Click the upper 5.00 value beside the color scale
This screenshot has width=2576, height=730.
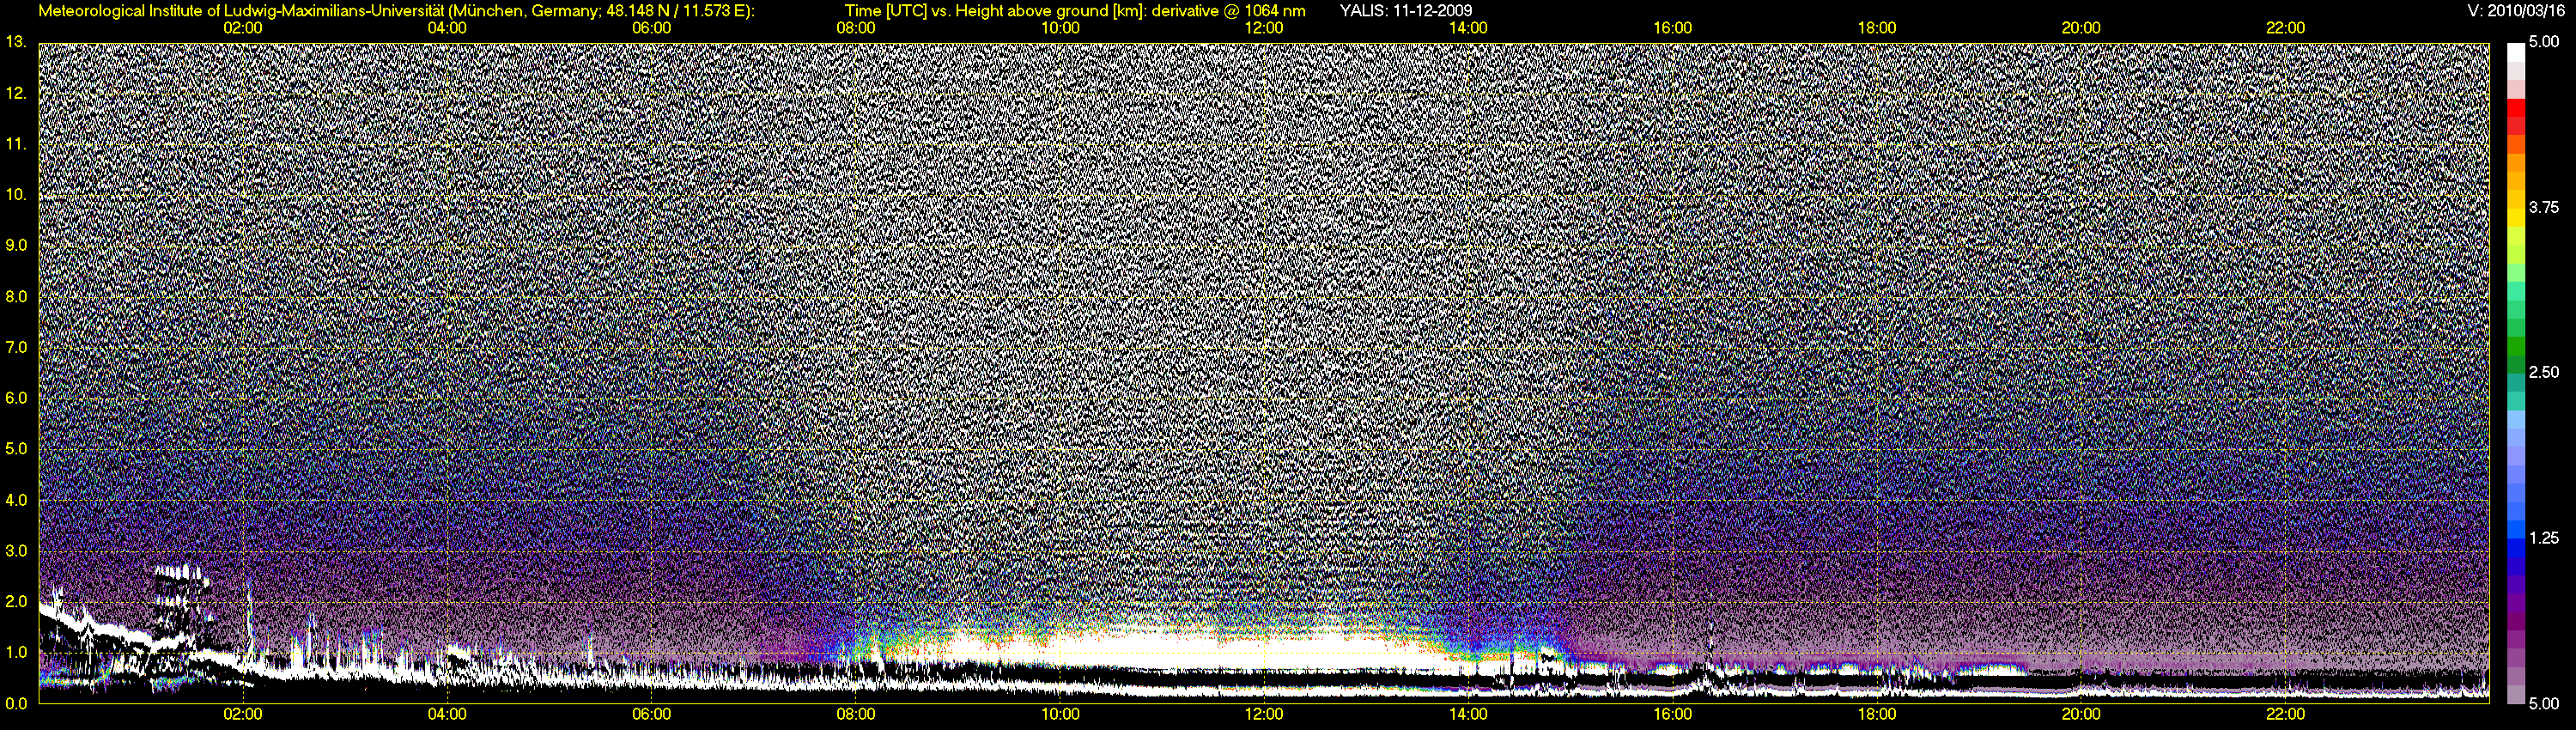[2544, 42]
